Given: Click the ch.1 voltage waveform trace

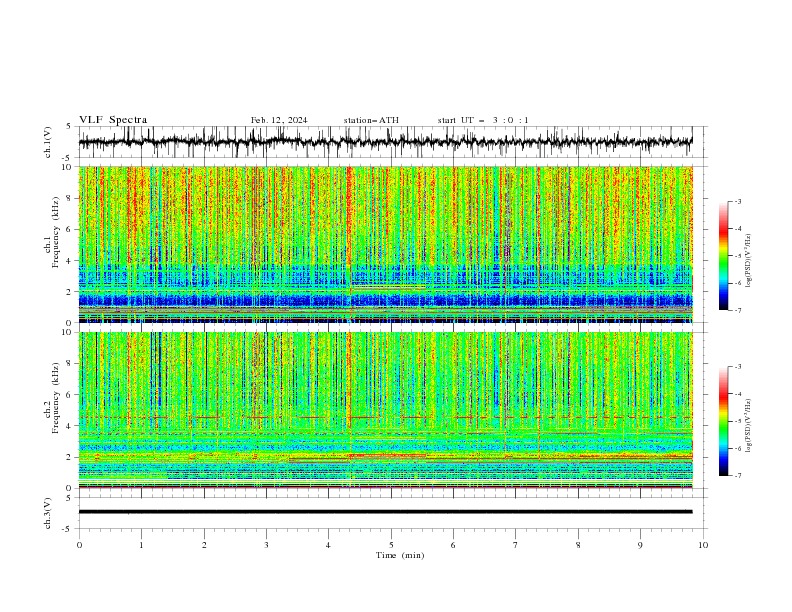Looking at the screenshot, I should 385,142.
